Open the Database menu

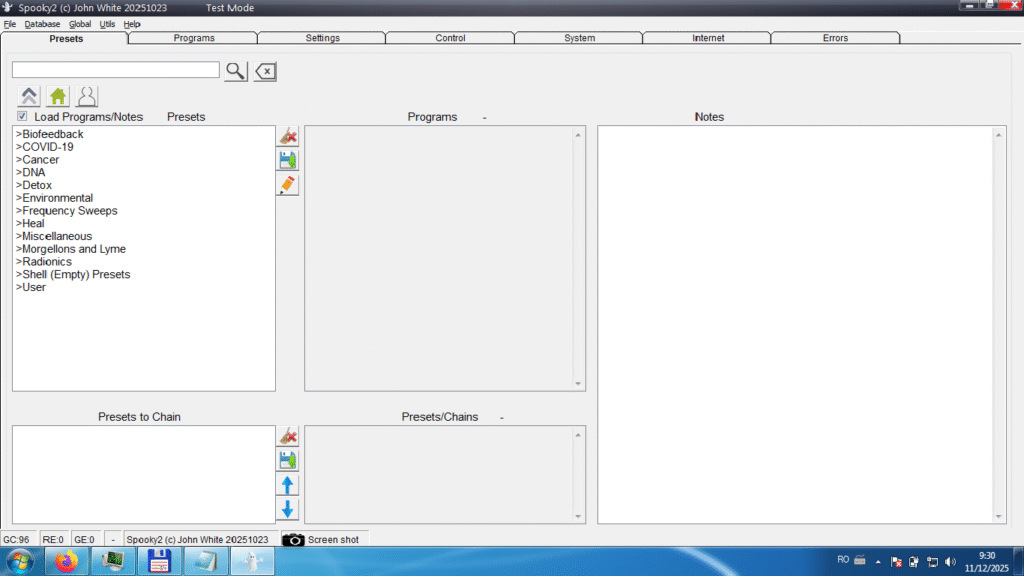click(x=42, y=24)
